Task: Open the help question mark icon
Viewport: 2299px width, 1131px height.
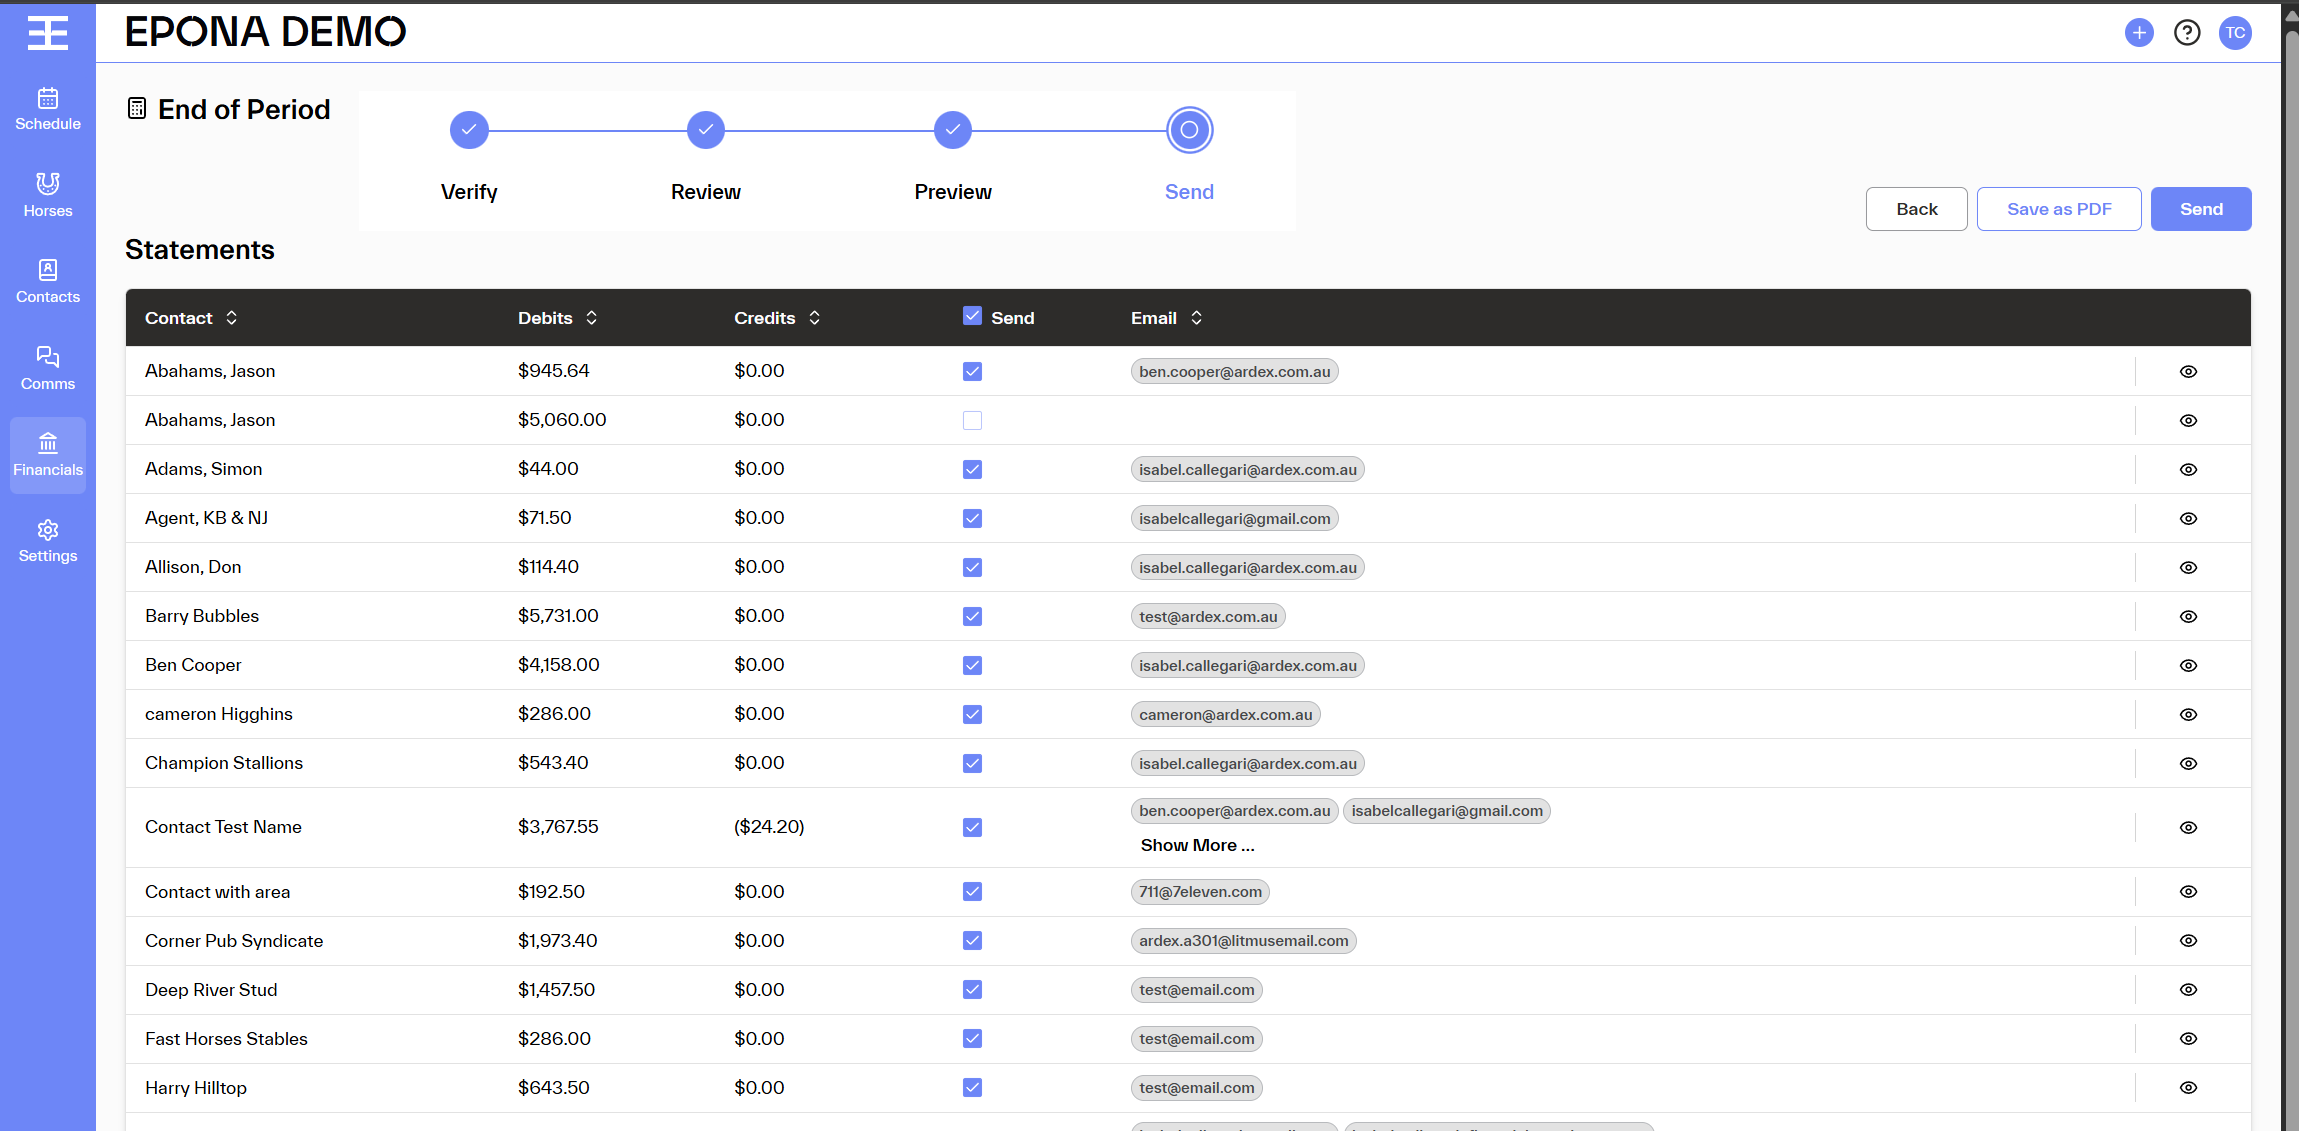Action: coord(2186,33)
